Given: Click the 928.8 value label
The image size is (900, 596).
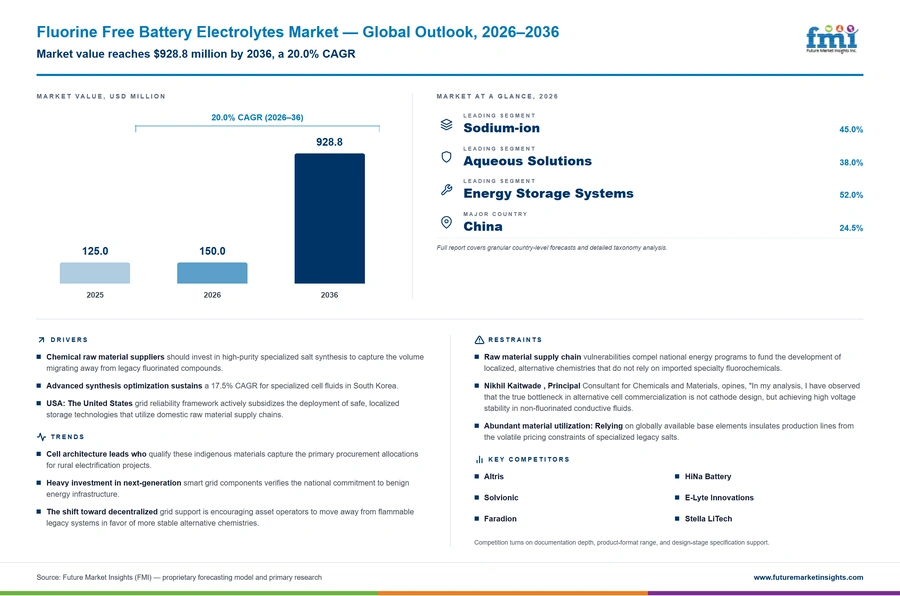Looking at the screenshot, I should [329, 142].
